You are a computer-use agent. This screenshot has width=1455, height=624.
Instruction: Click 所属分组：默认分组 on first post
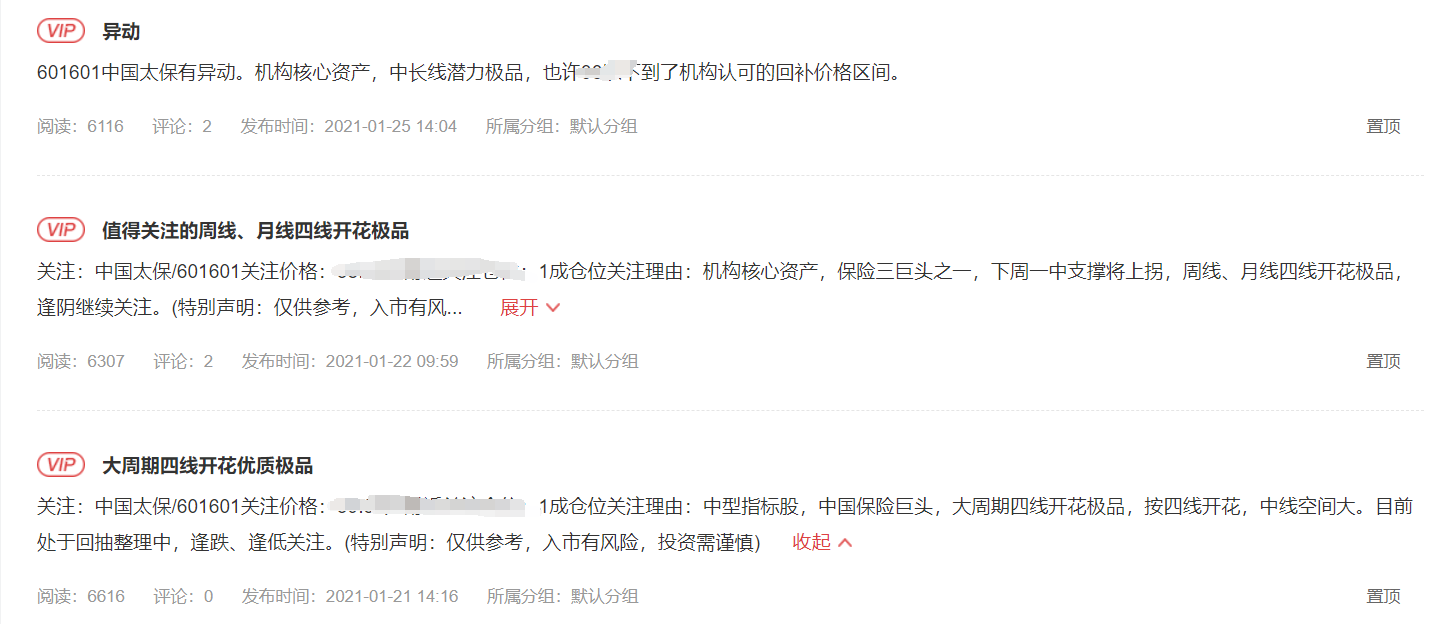coord(561,126)
